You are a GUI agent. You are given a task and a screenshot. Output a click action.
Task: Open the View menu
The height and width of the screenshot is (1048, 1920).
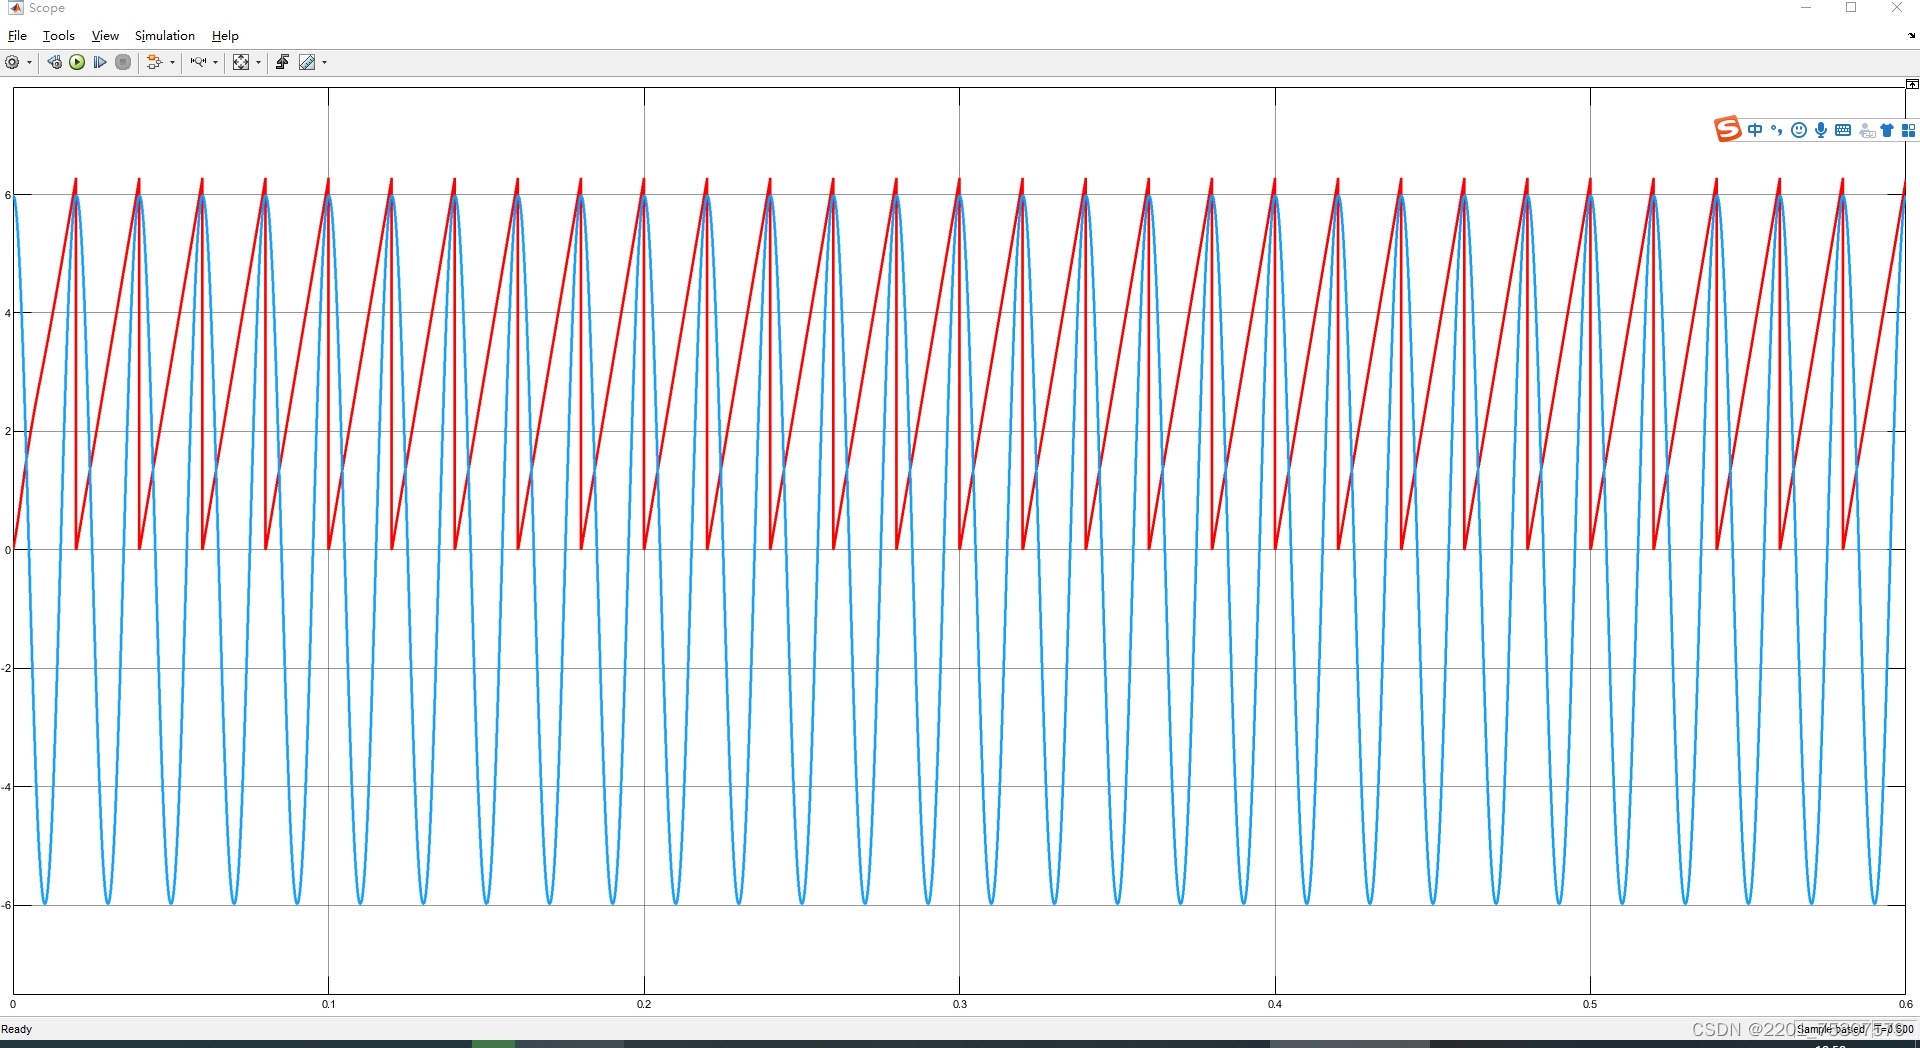(x=105, y=36)
